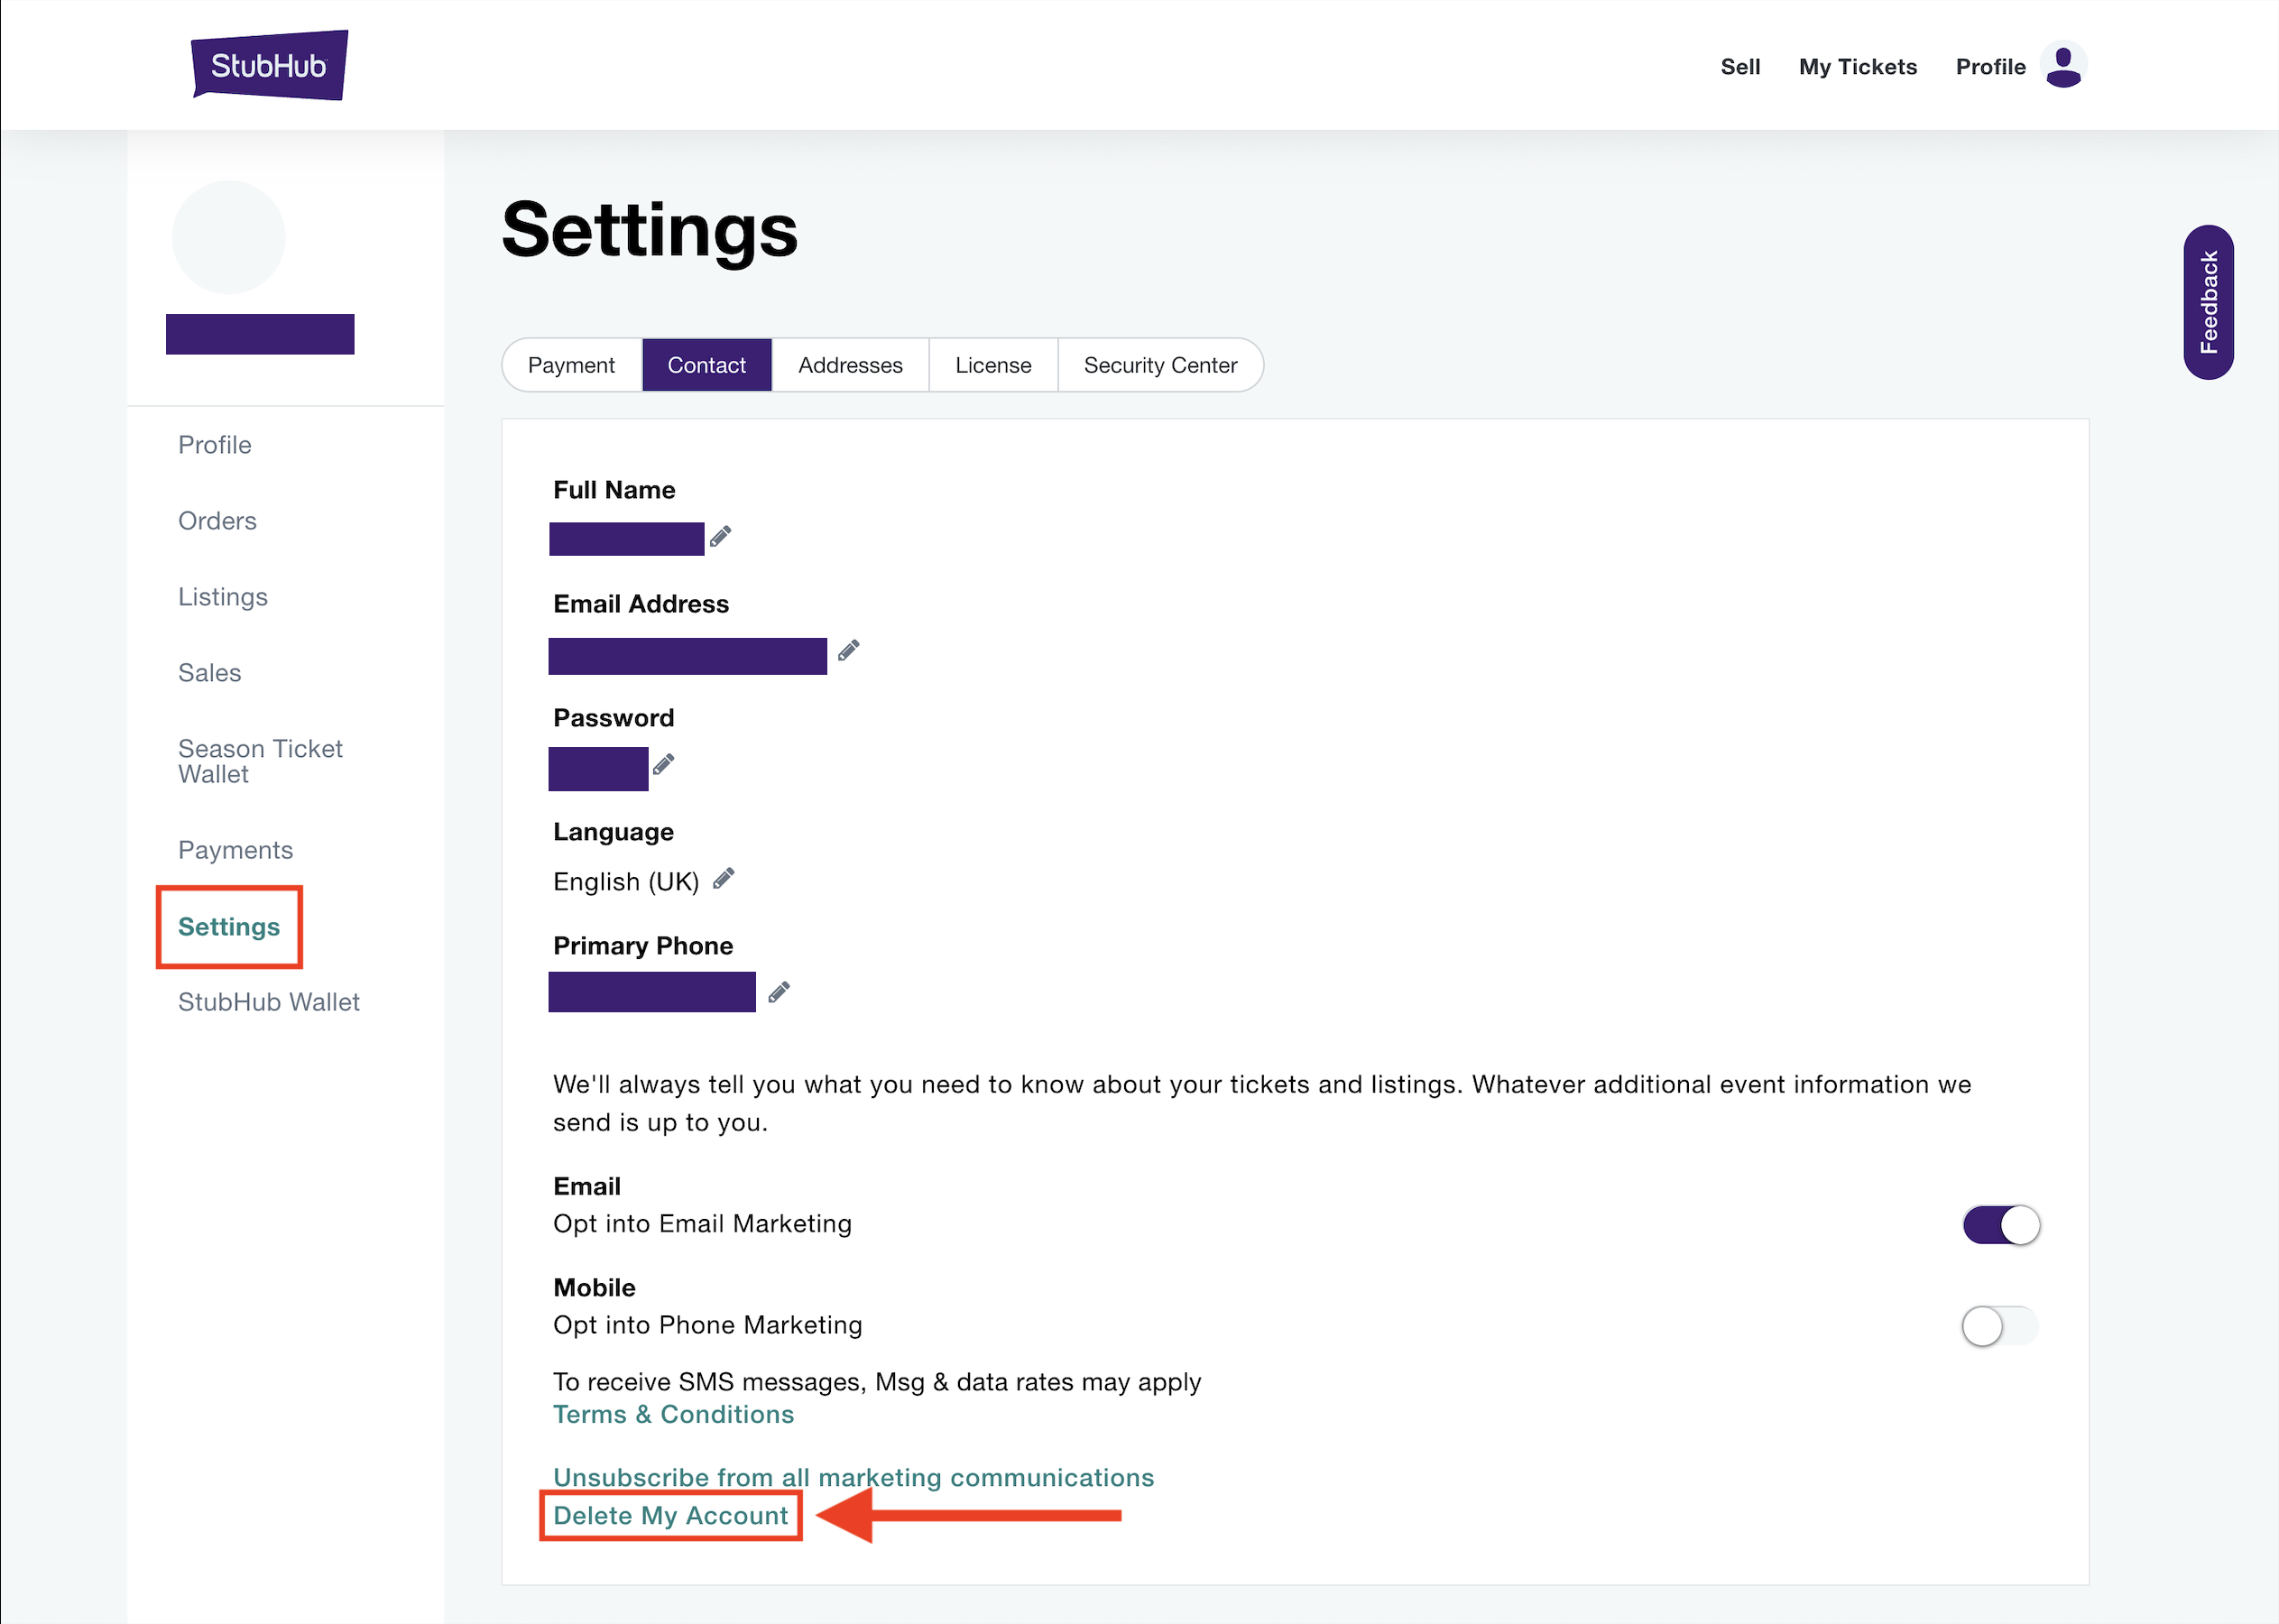Click the Delete My Account link

[x=671, y=1515]
